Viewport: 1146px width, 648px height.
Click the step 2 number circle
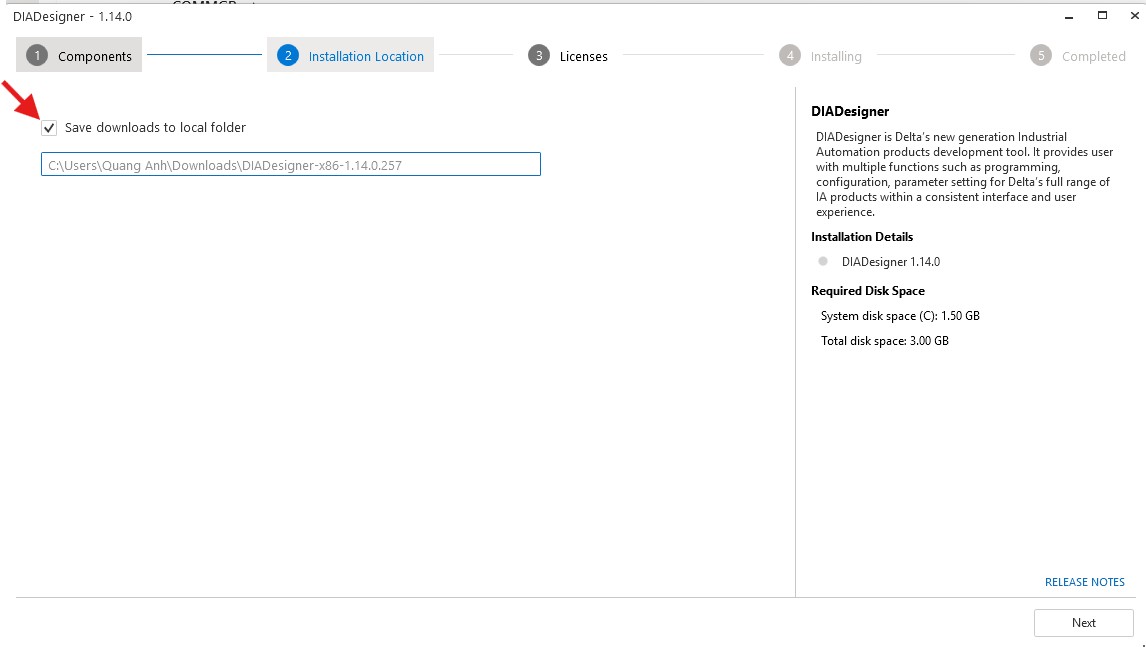(x=288, y=56)
